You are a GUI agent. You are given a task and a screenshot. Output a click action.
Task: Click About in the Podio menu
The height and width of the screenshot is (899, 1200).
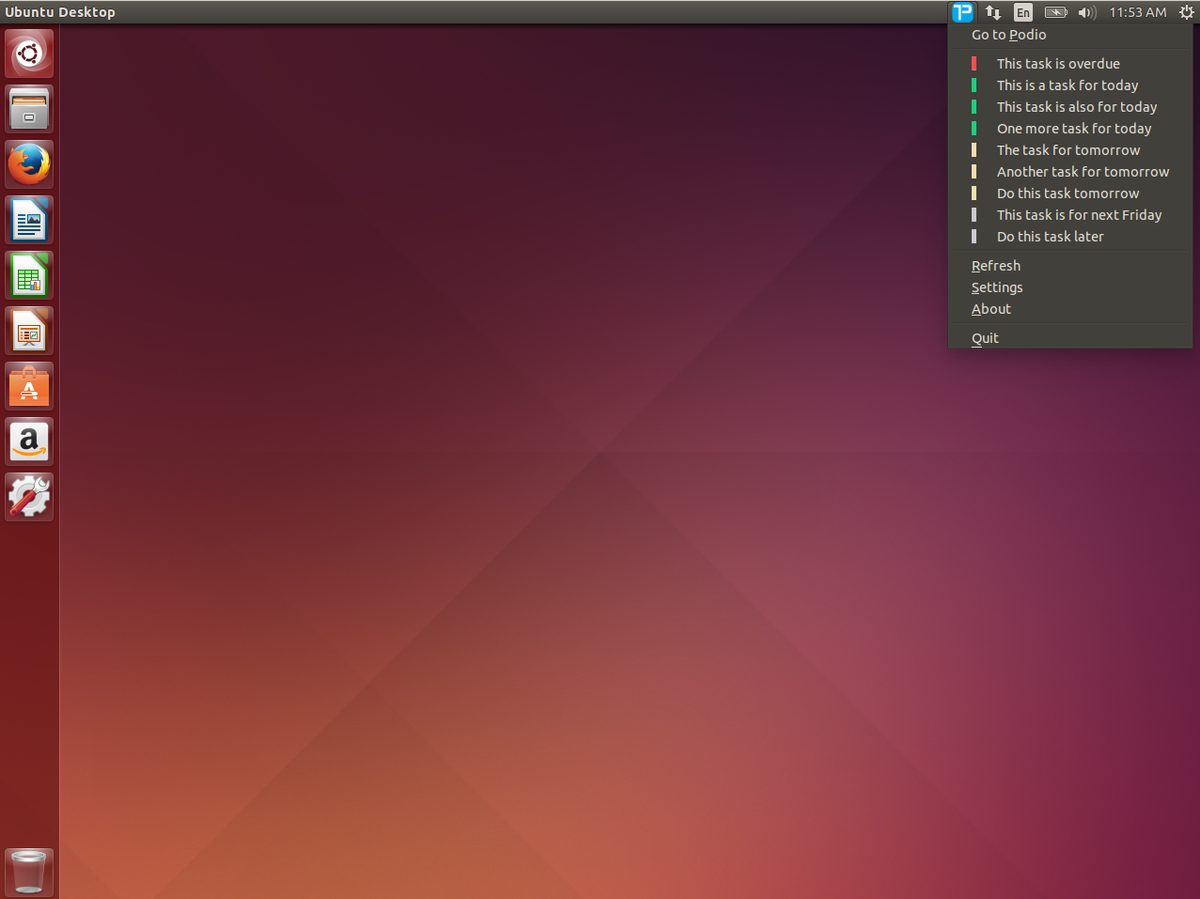pos(991,309)
